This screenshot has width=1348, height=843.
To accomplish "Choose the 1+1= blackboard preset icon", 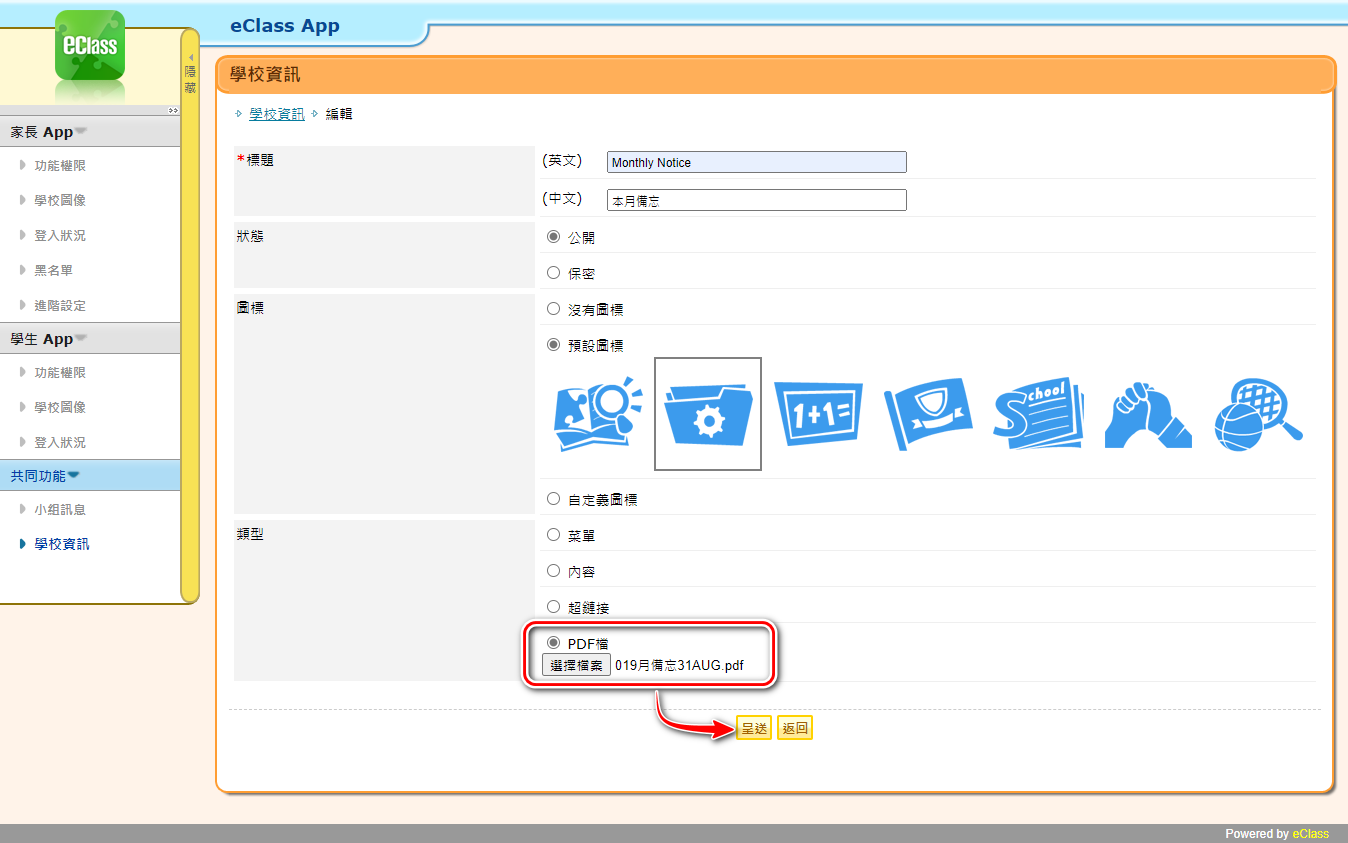I will coord(818,413).
